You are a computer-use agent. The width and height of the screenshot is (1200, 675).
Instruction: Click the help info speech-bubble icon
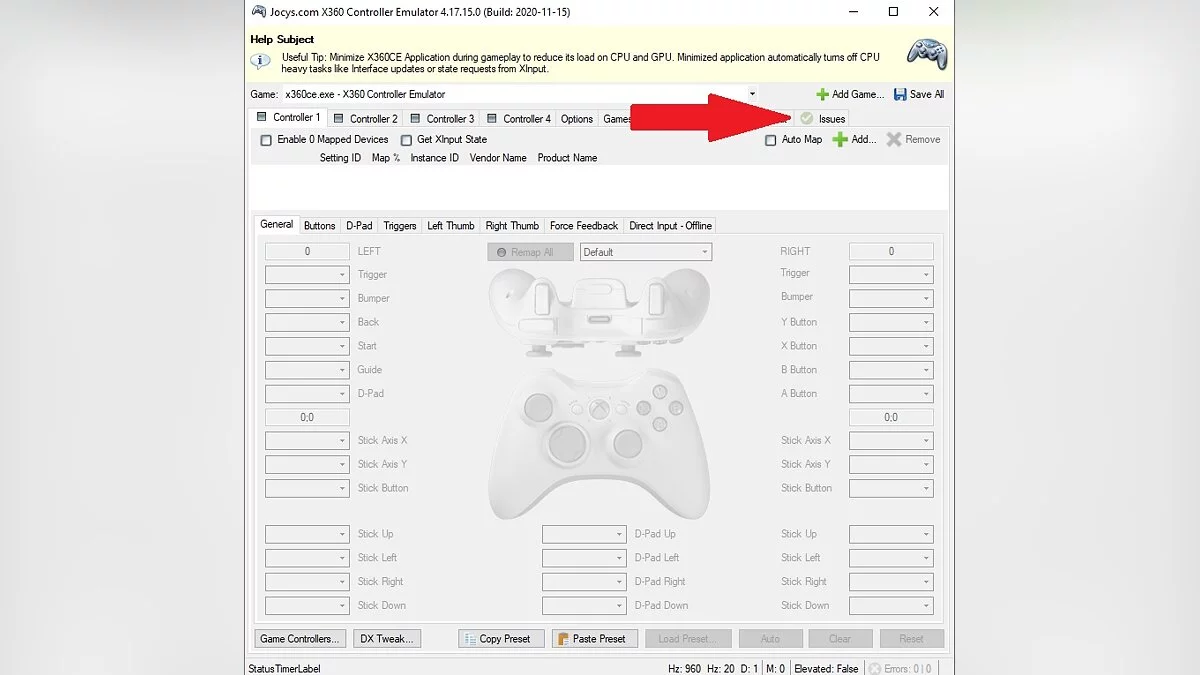(260, 61)
